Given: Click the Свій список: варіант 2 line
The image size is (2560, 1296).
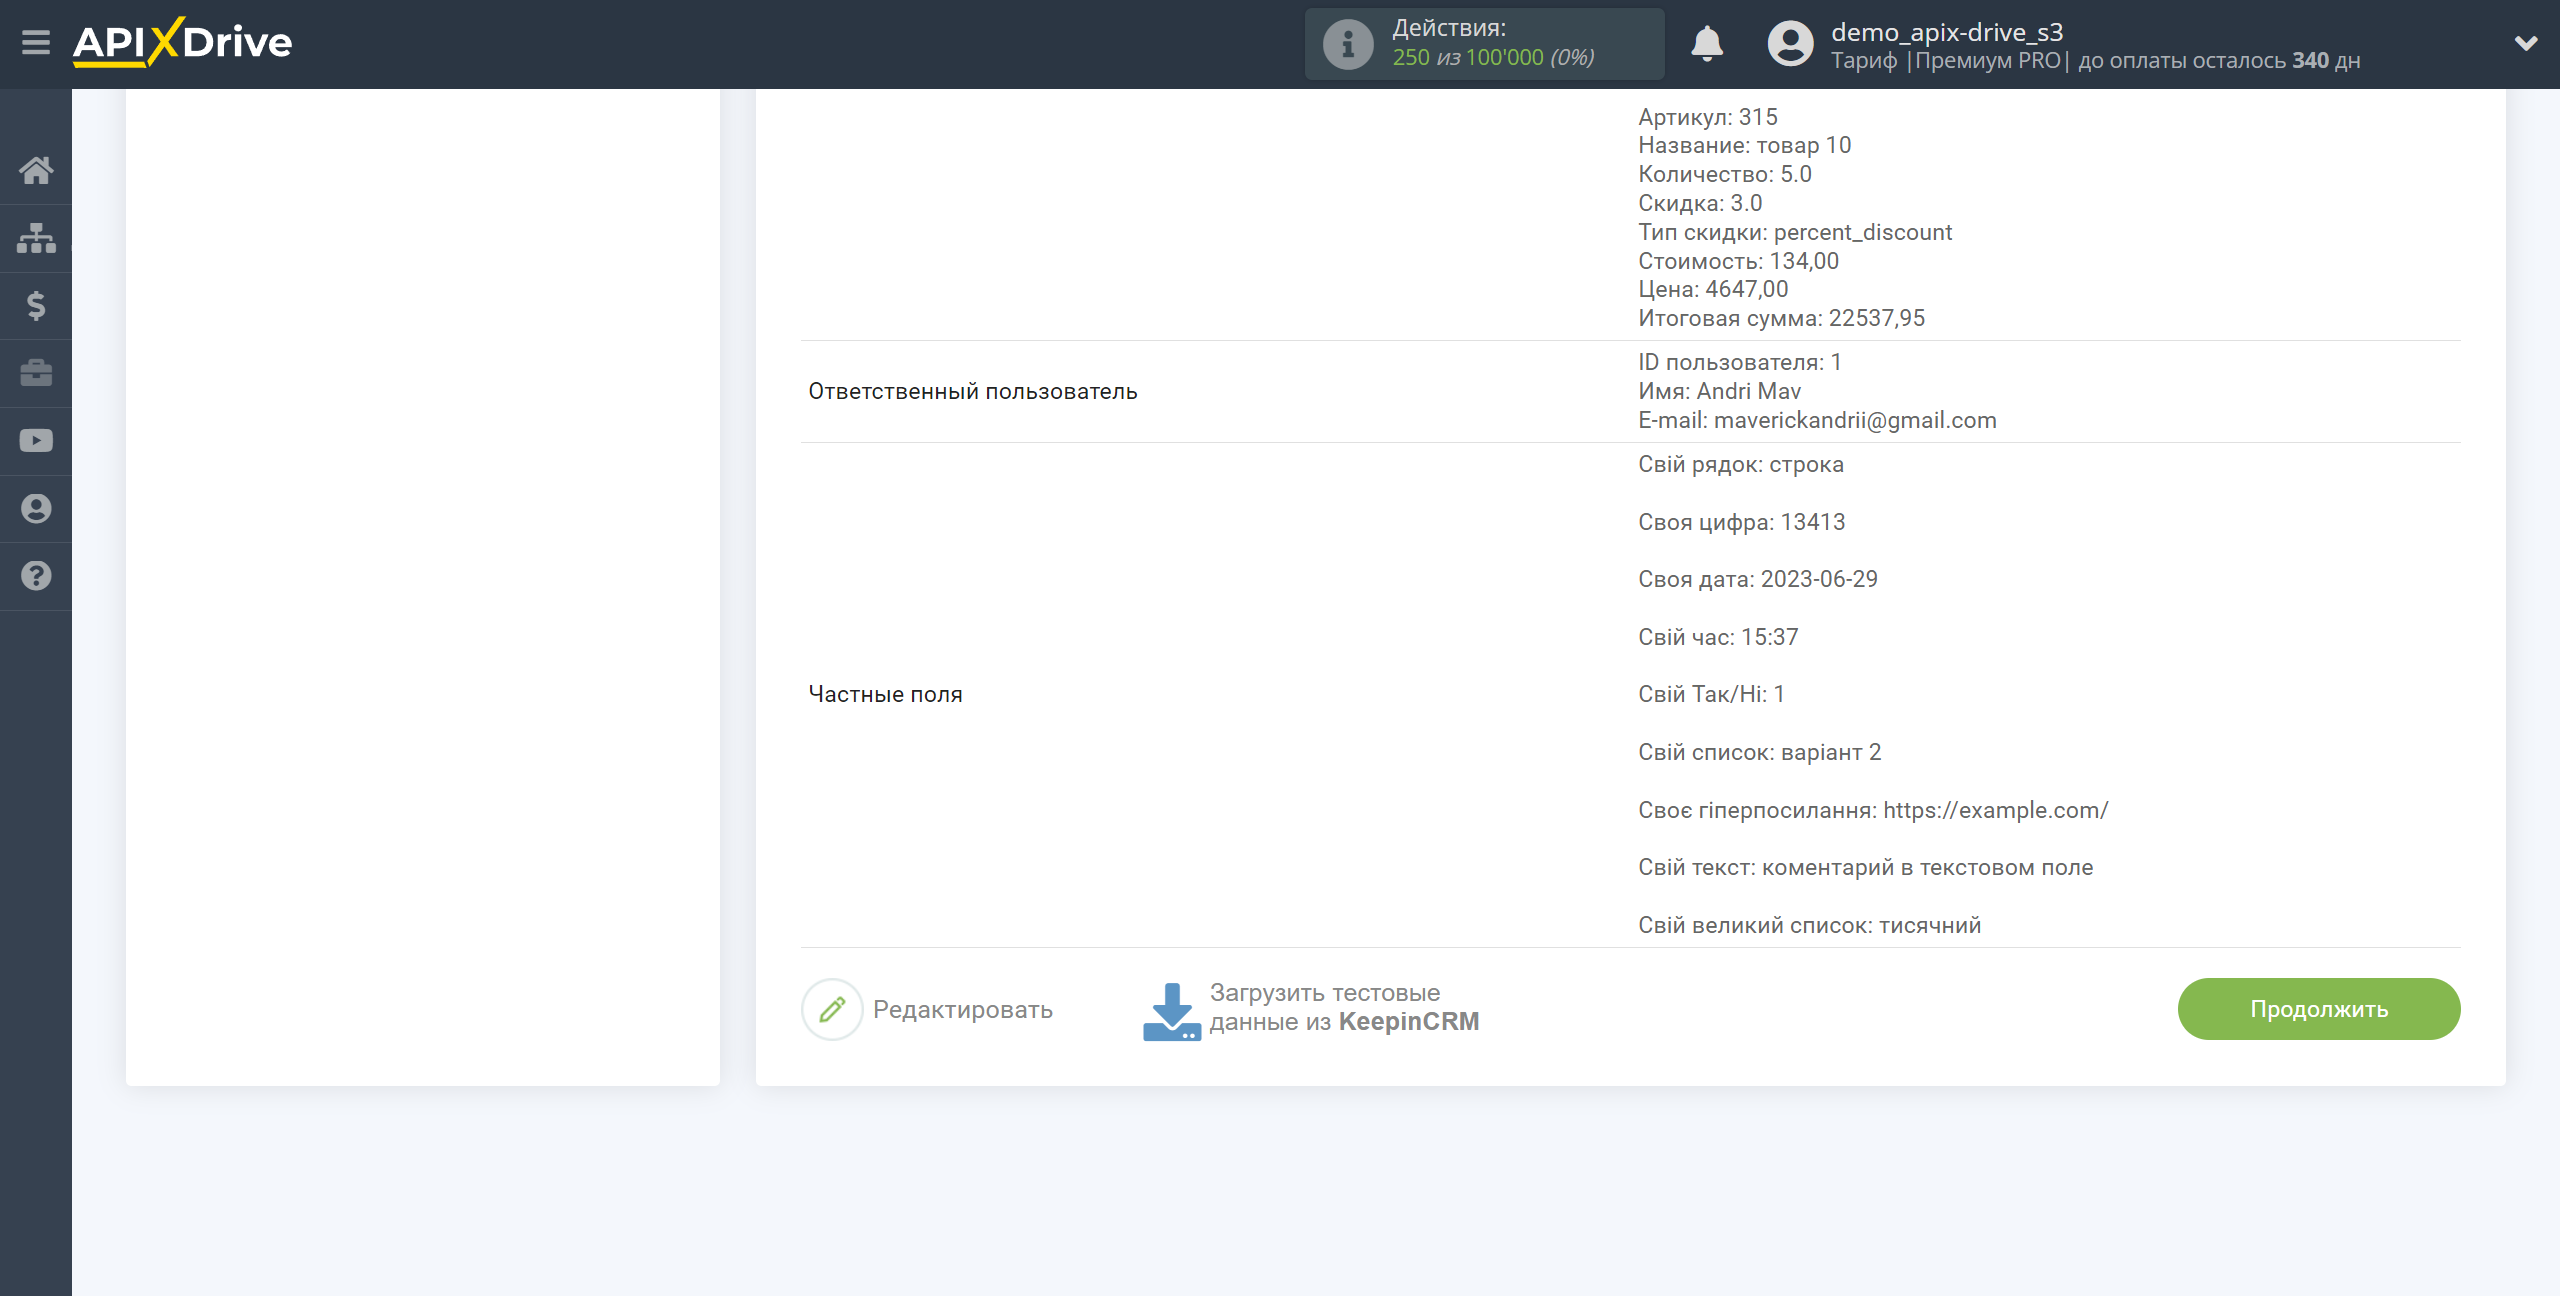Looking at the screenshot, I should click(1759, 752).
